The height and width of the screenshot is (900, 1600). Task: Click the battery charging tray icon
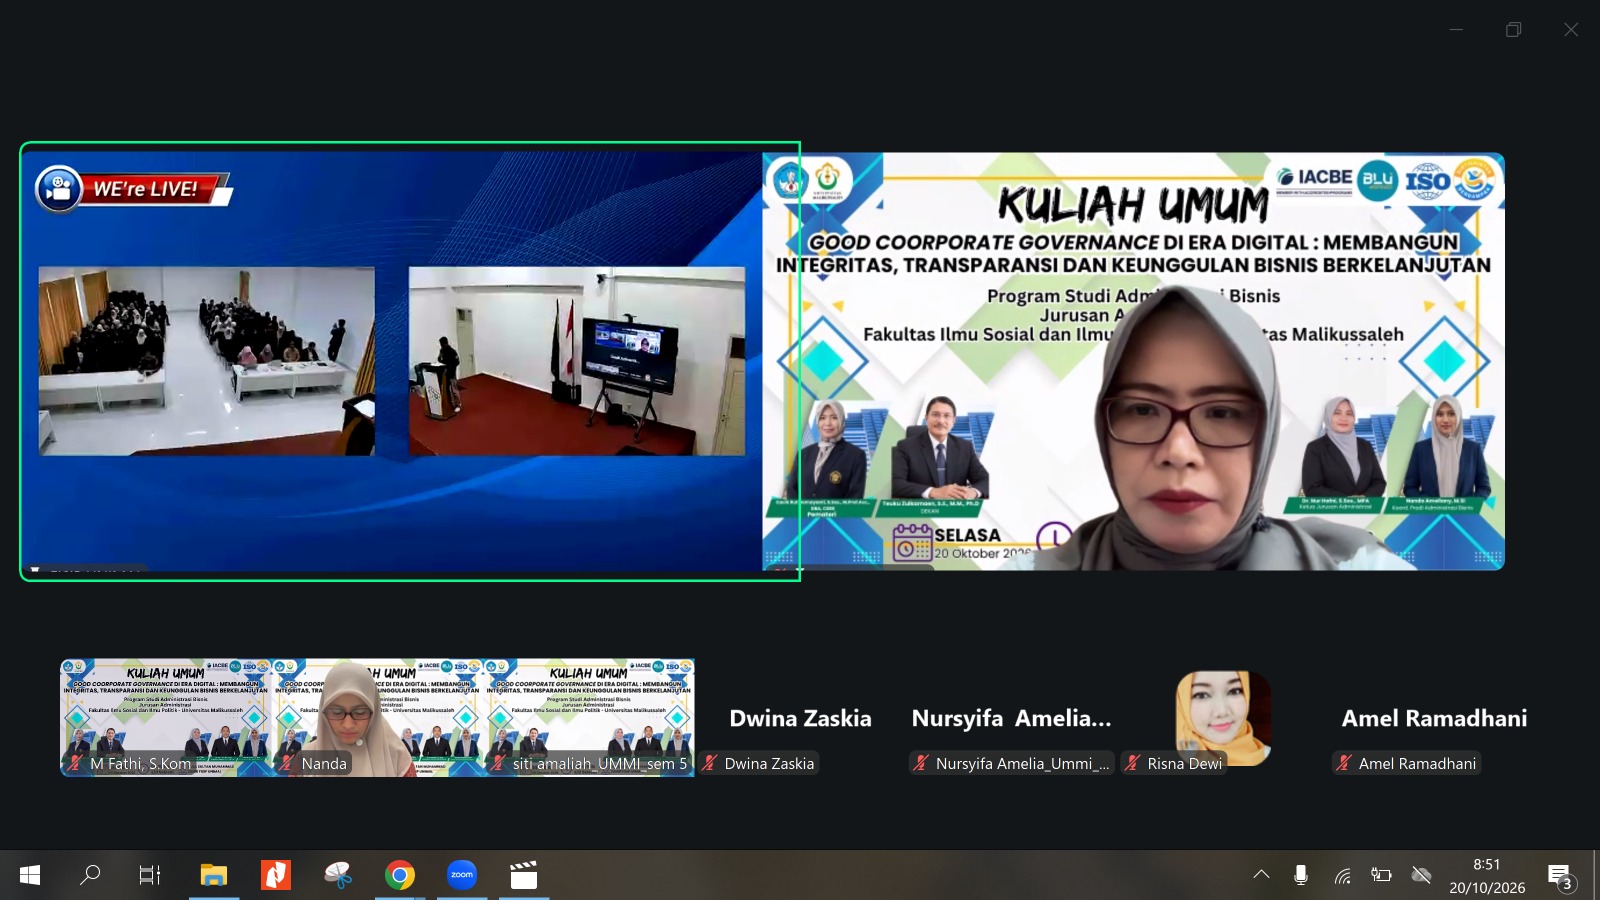[1382, 876]
